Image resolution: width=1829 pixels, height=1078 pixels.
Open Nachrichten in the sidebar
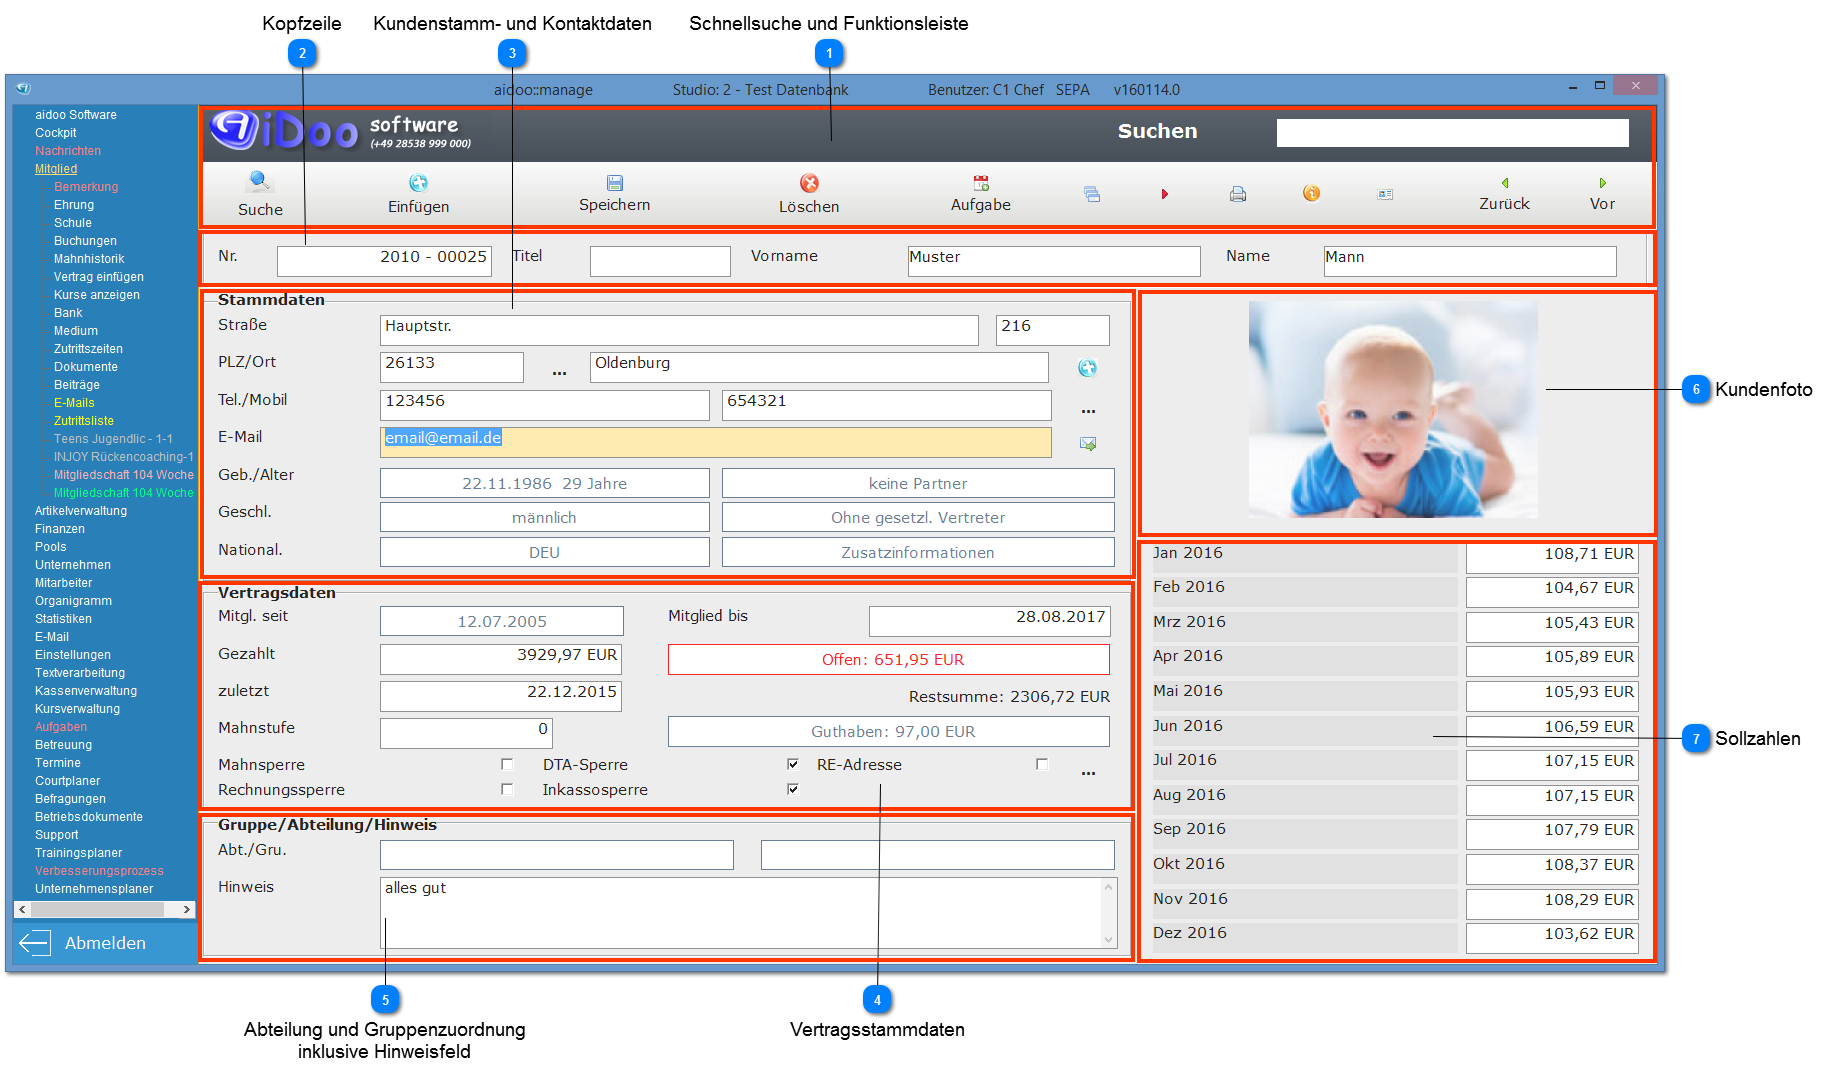(x=68, y=151)
